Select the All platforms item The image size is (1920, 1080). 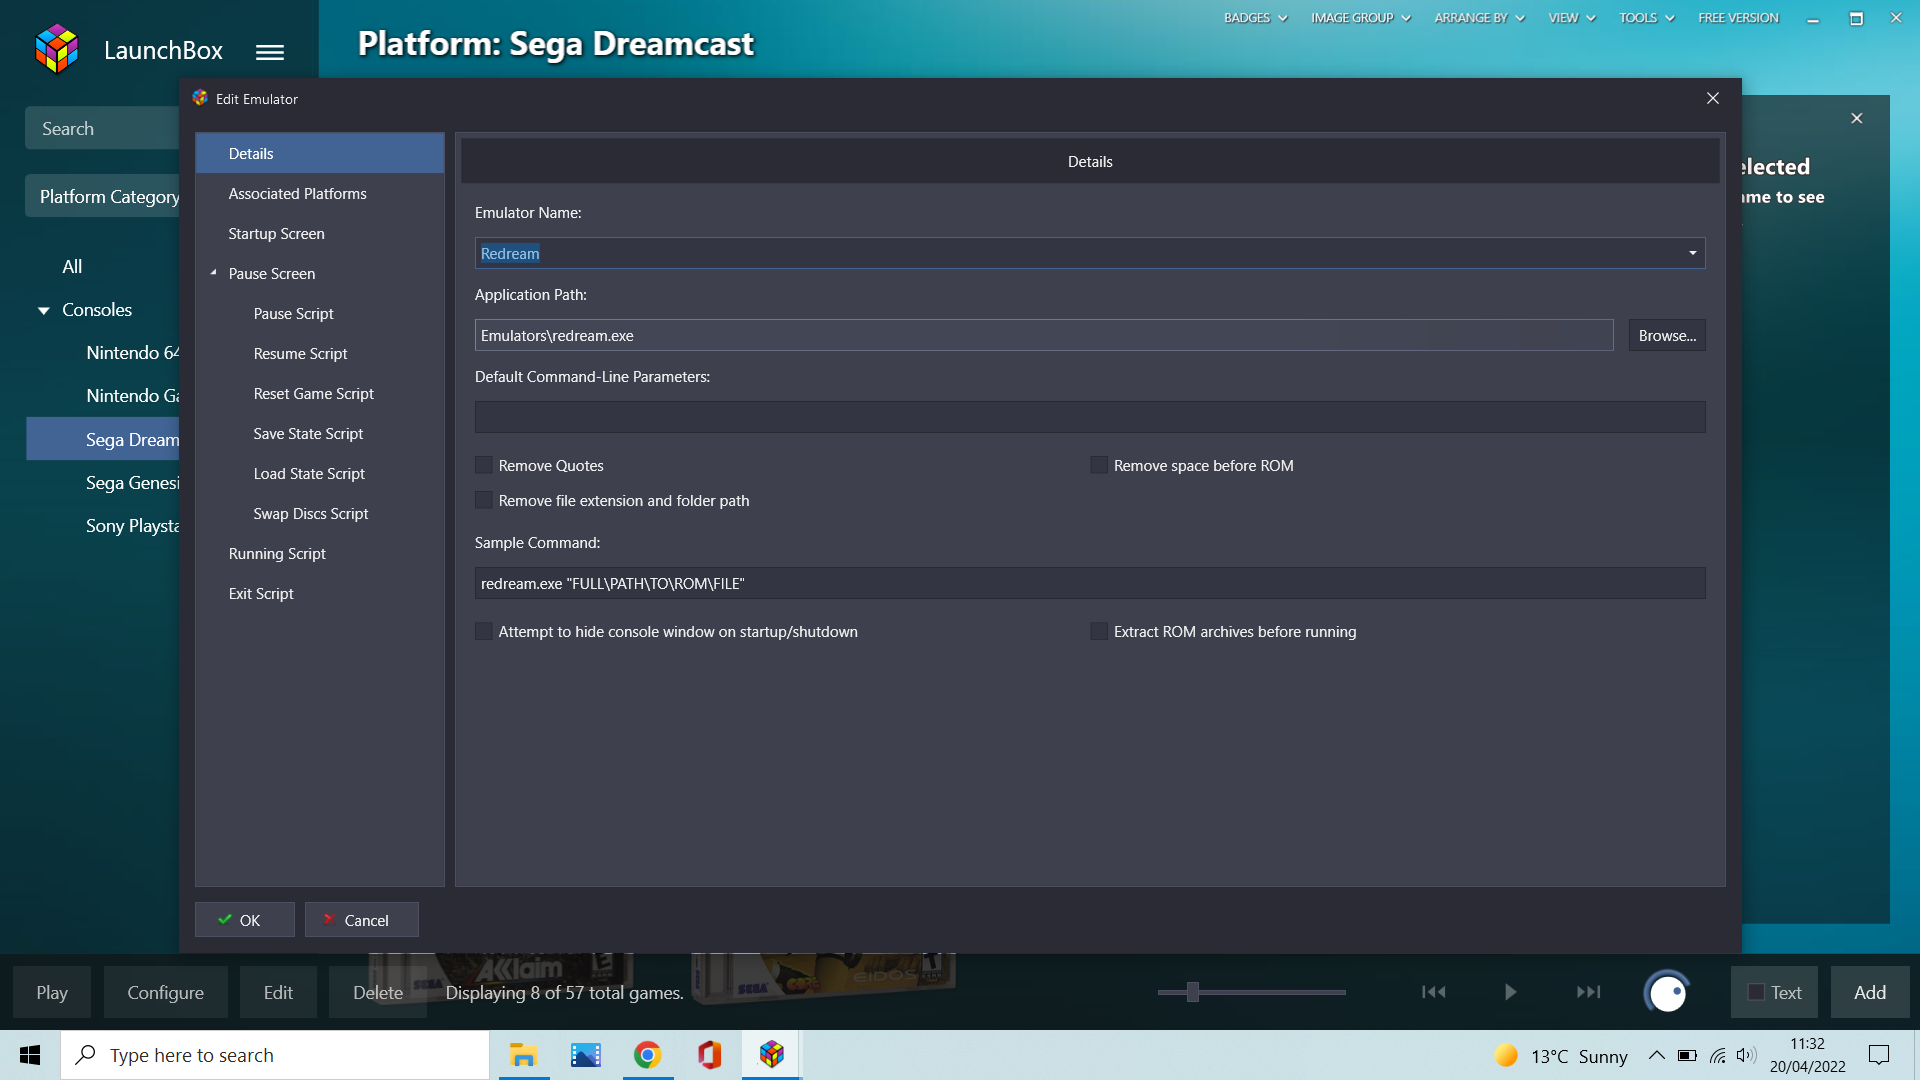(x=72, y=267)
